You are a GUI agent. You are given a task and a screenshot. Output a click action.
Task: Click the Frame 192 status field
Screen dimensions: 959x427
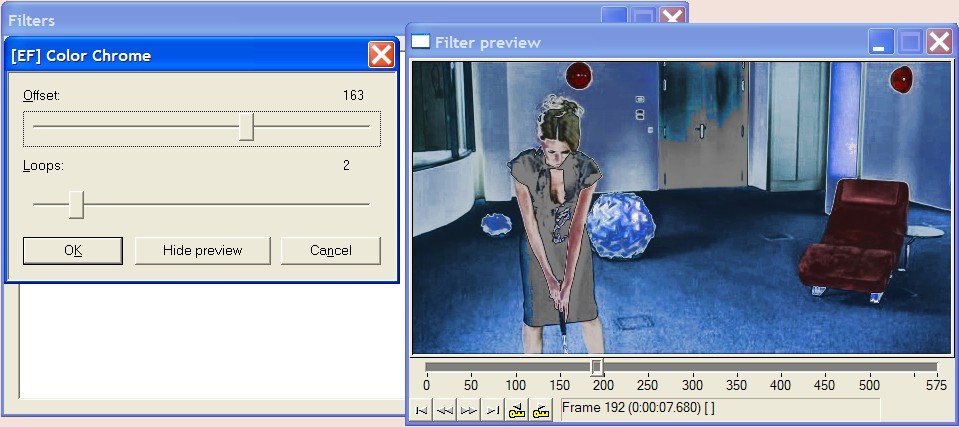(720, 408)
